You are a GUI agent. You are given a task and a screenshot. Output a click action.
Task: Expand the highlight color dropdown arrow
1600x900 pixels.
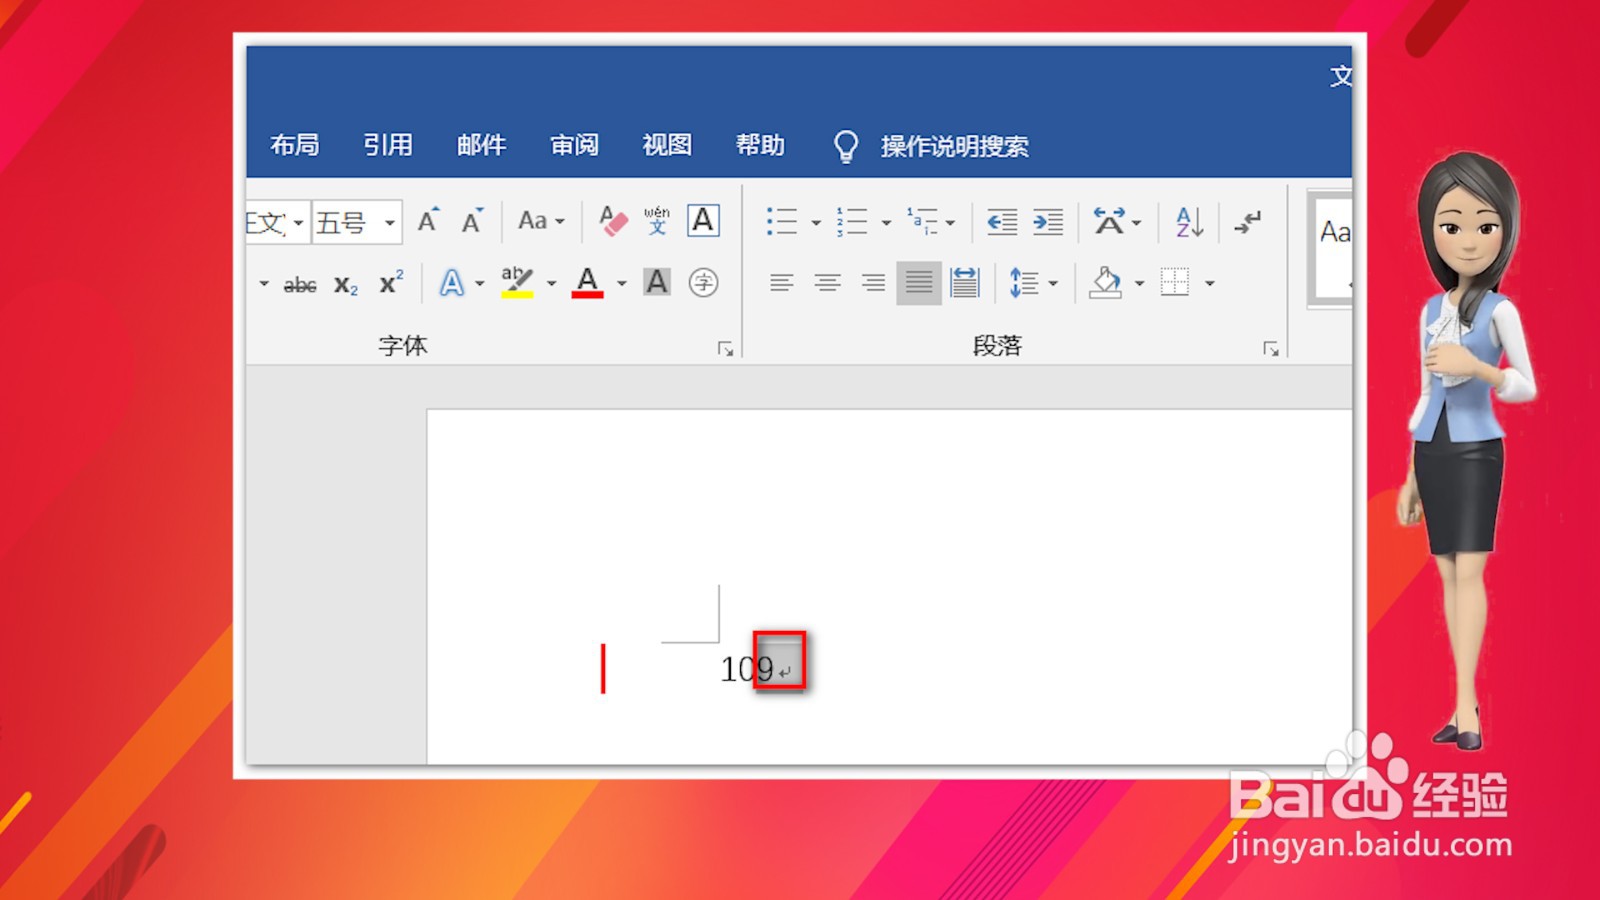(551, 284)
